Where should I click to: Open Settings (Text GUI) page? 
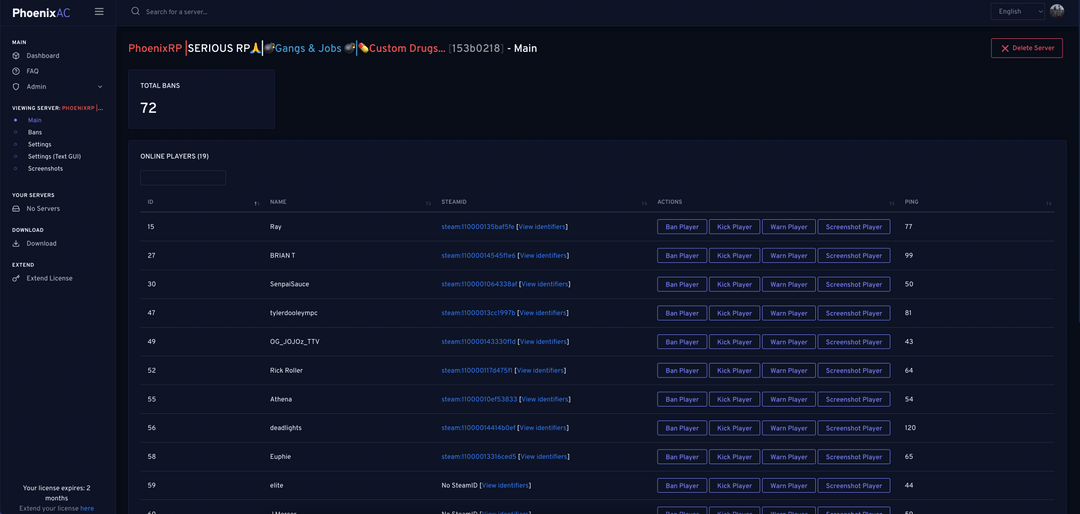tap(54, 156)
